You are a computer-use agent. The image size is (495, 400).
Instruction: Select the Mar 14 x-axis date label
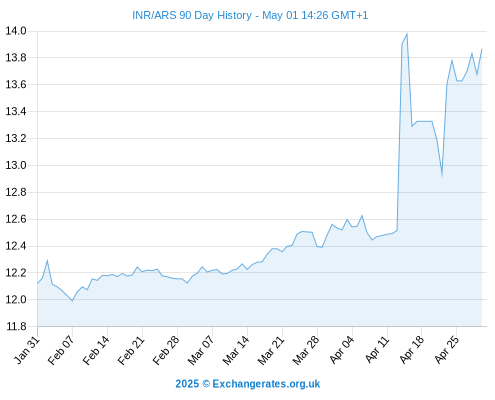(236, 350)
